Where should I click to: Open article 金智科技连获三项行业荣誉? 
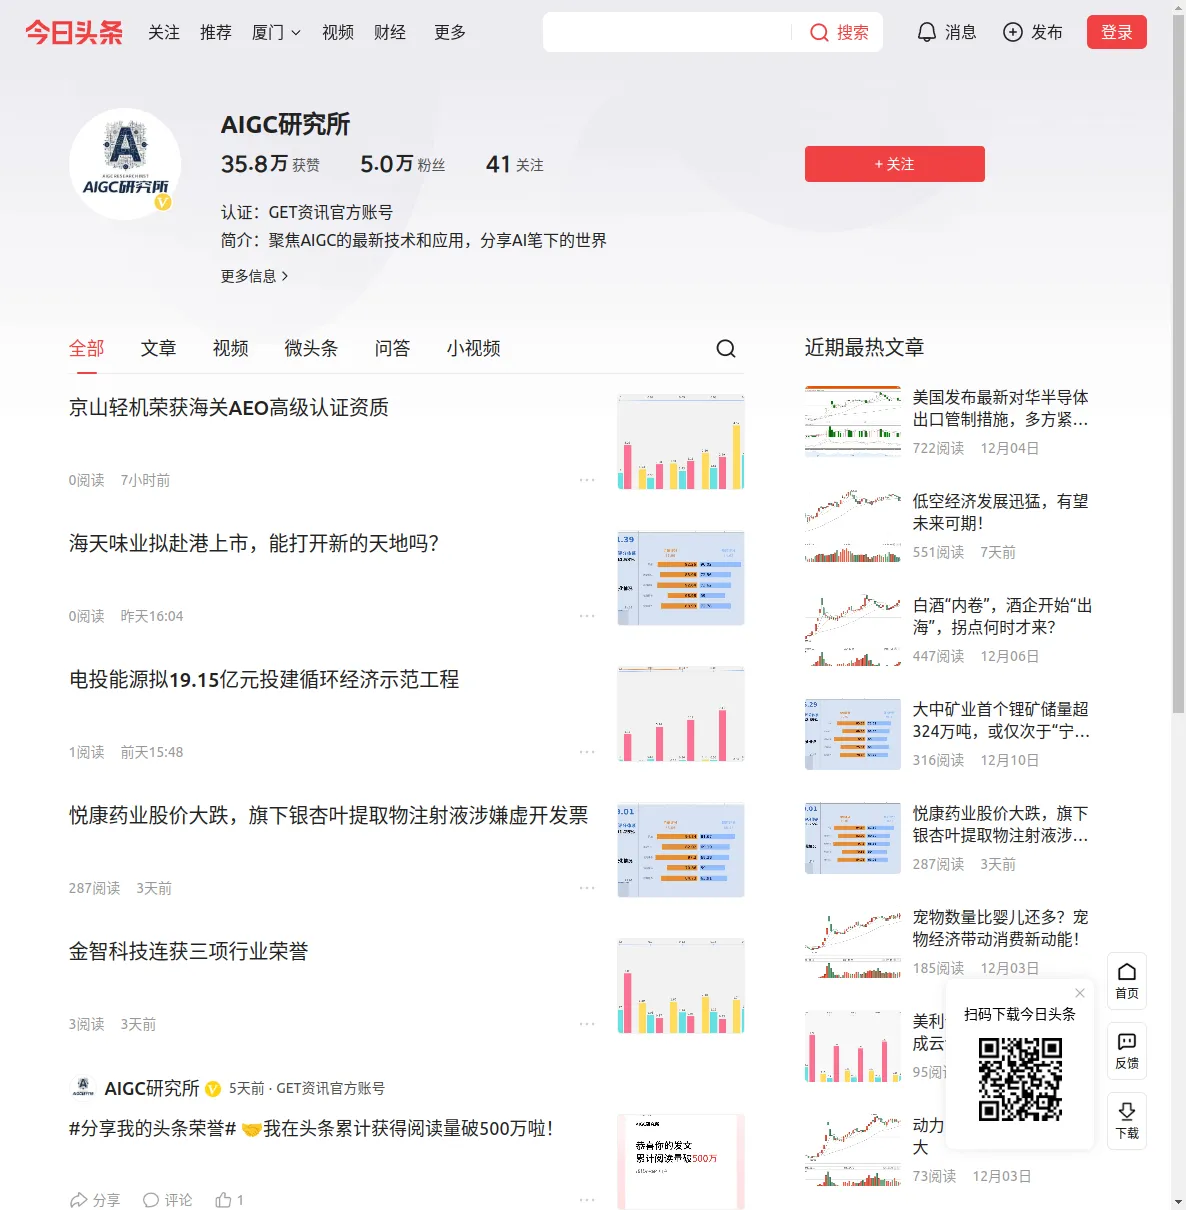point(189,952)
